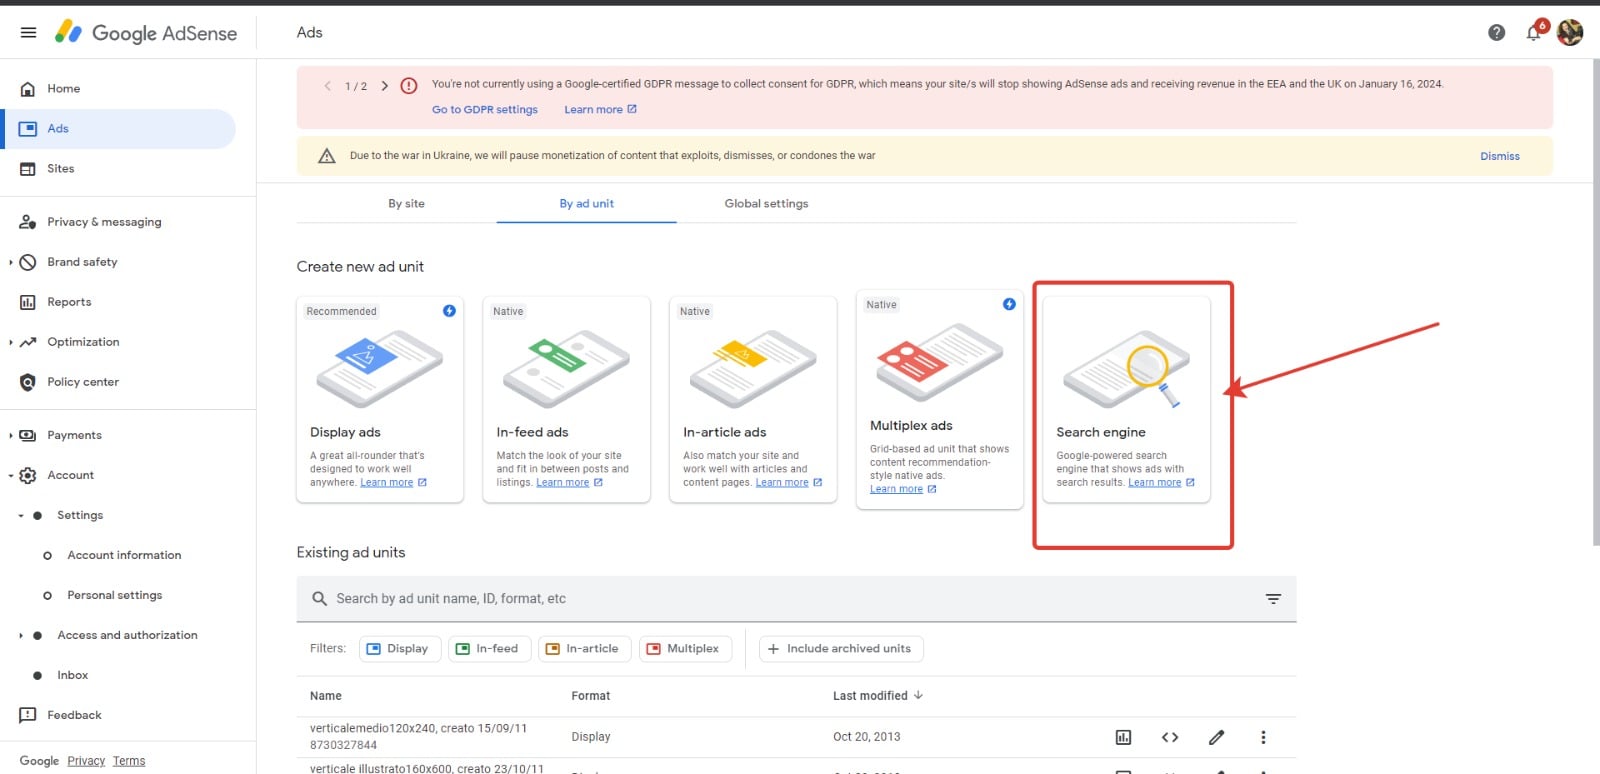View report for verticalemedio120x240 unit
Viewport: 1600px width, 774px height.
click(1123, 738)
